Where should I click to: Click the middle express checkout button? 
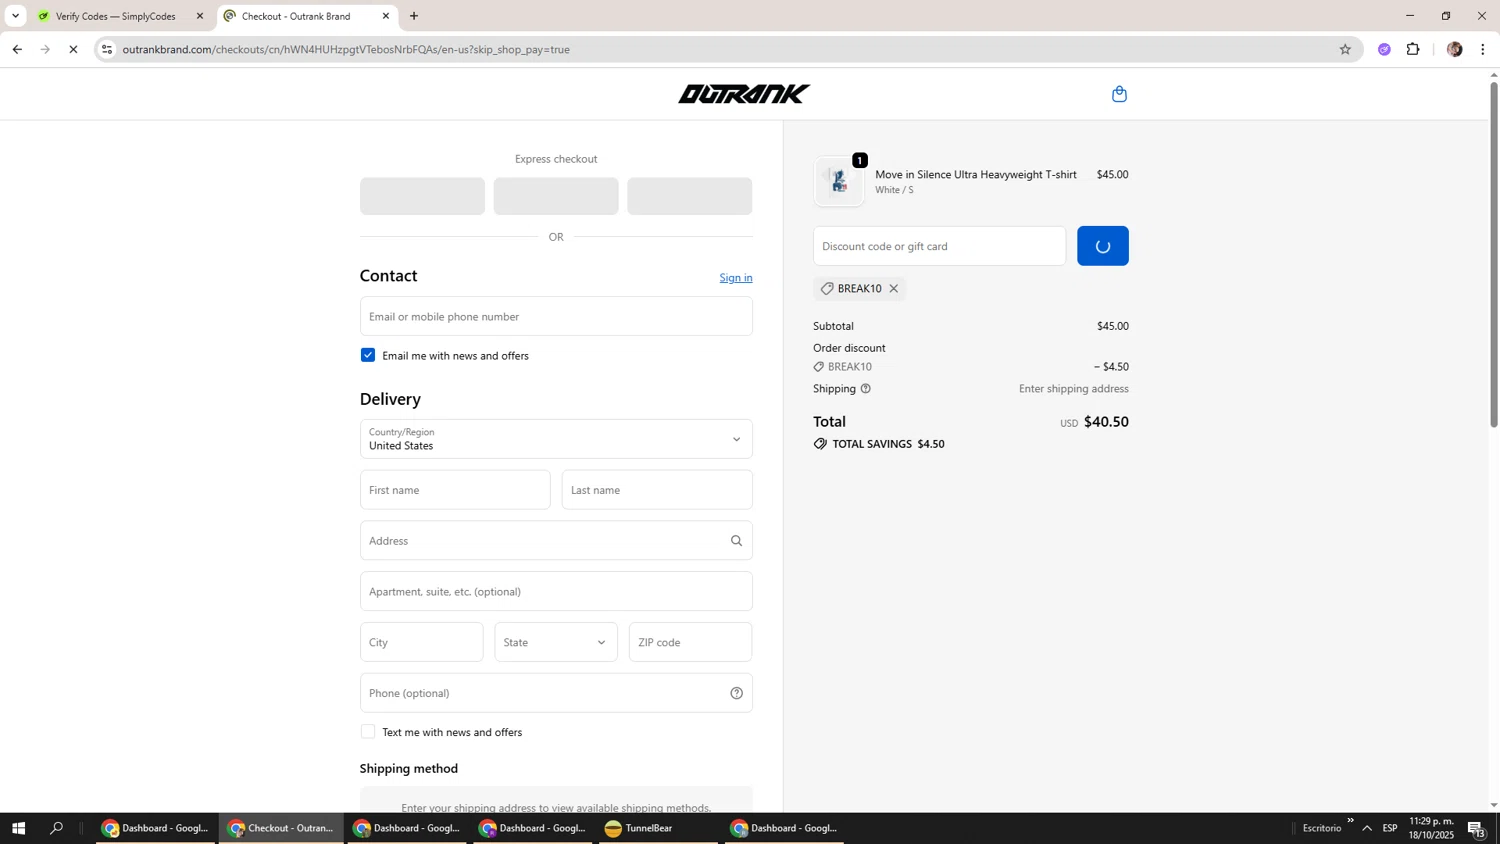click(x=556, y=196)
